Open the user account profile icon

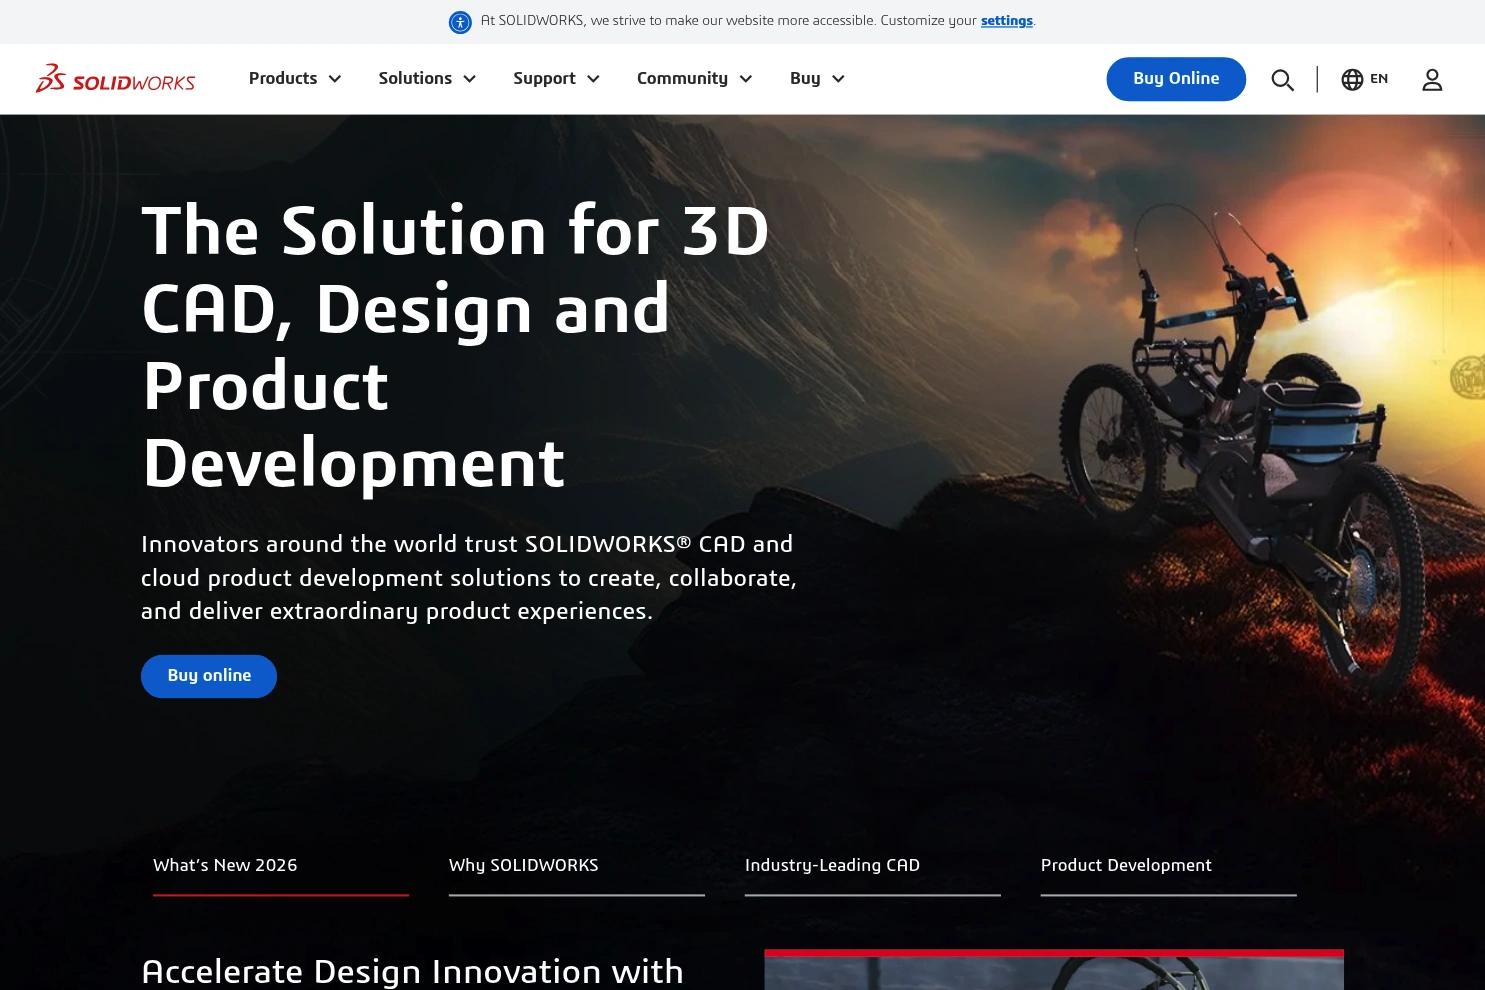pos(1432,80)
